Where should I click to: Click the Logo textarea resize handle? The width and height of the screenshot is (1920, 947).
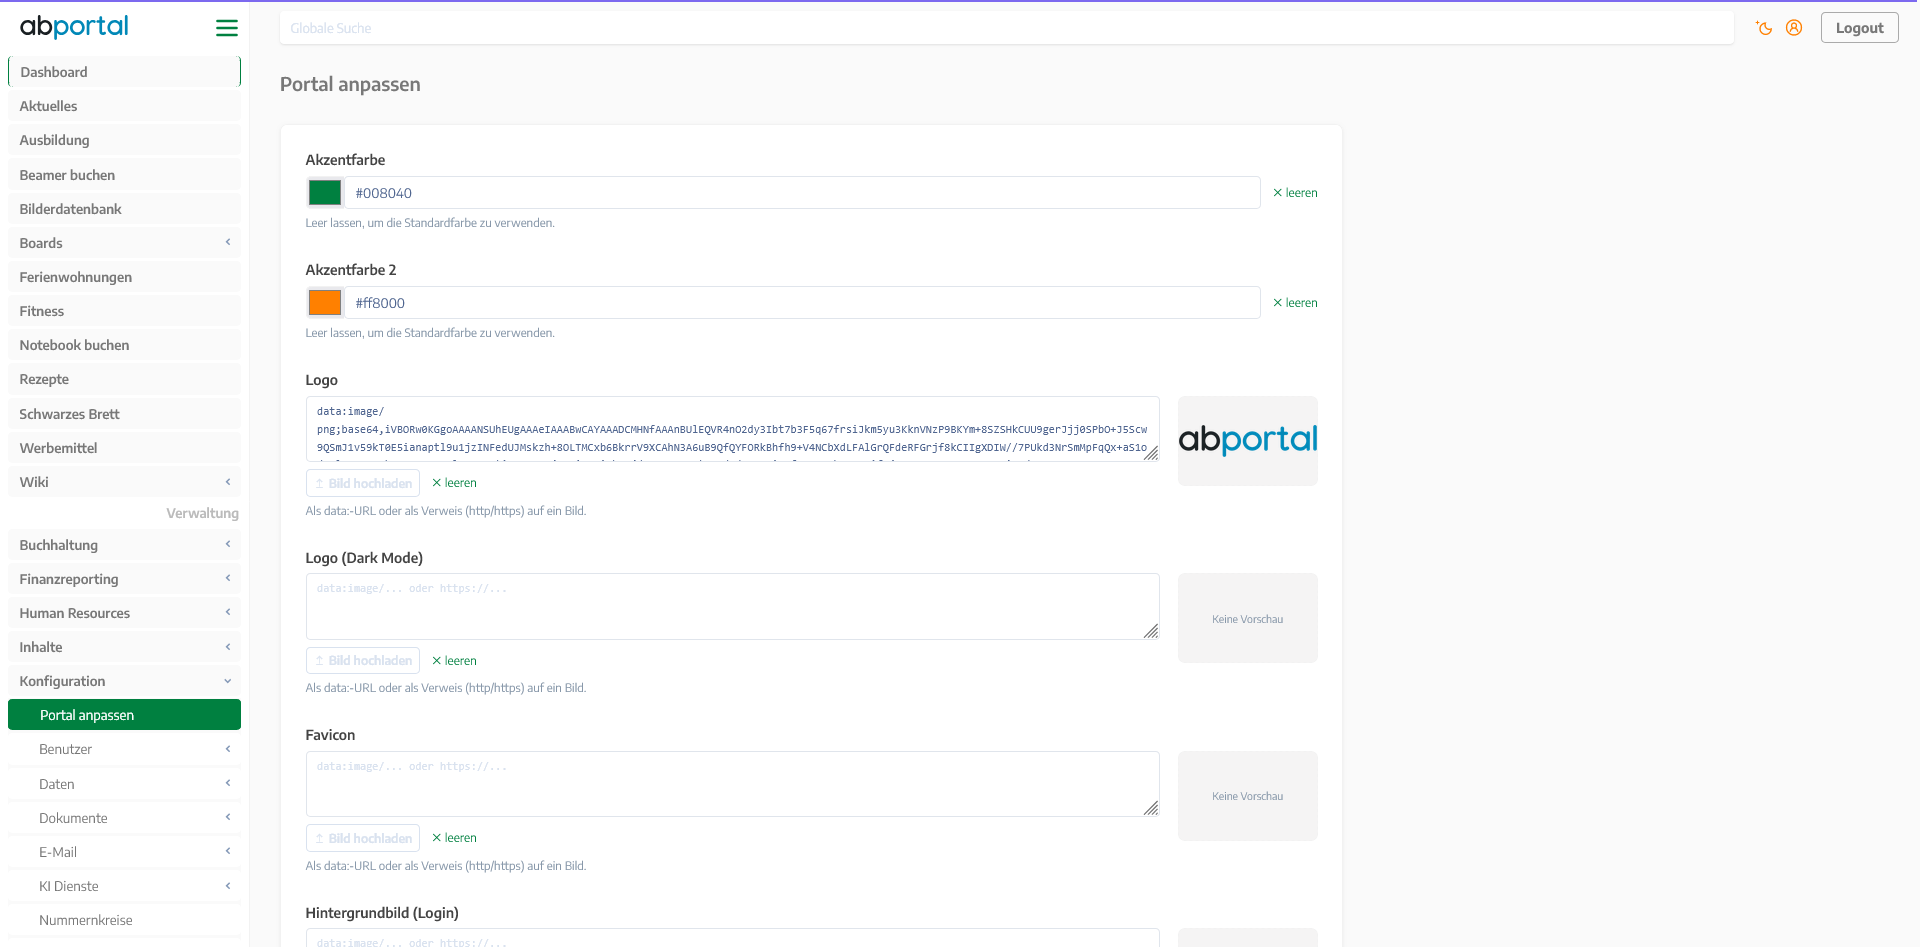point(1151,454)
